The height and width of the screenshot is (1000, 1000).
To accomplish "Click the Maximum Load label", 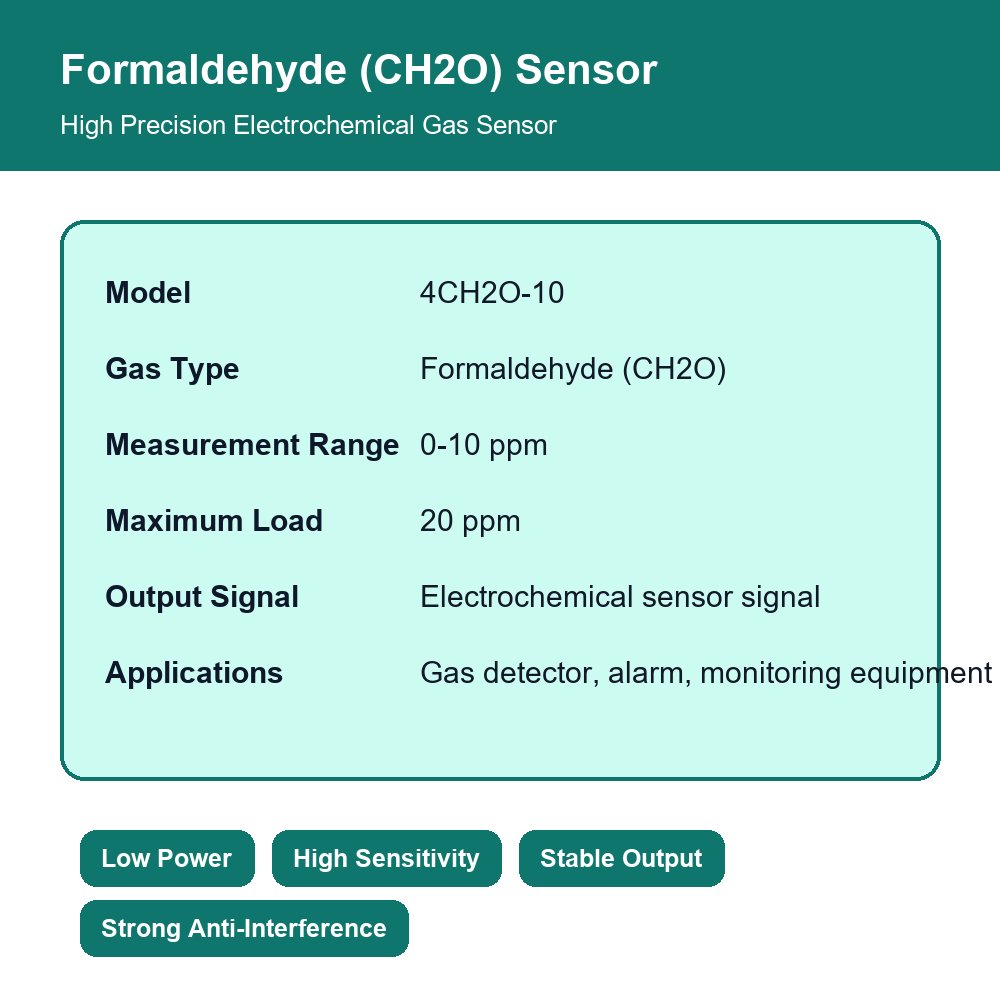I will coord(214,520).
